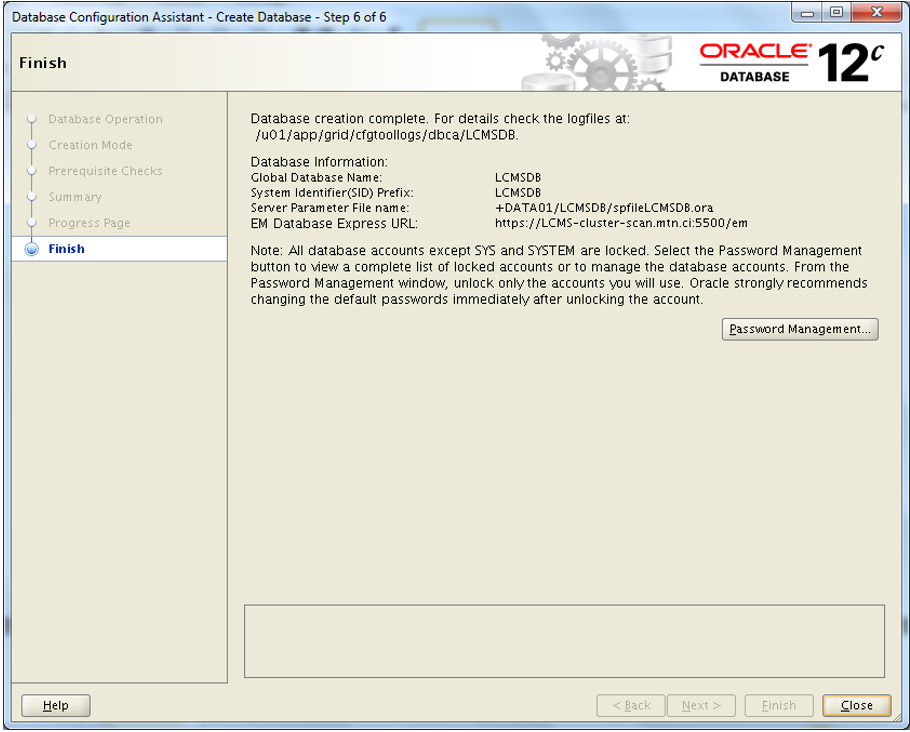910x732 pixels.
Task: Click the Database Operation step bullet
Action: click(32, 119)
